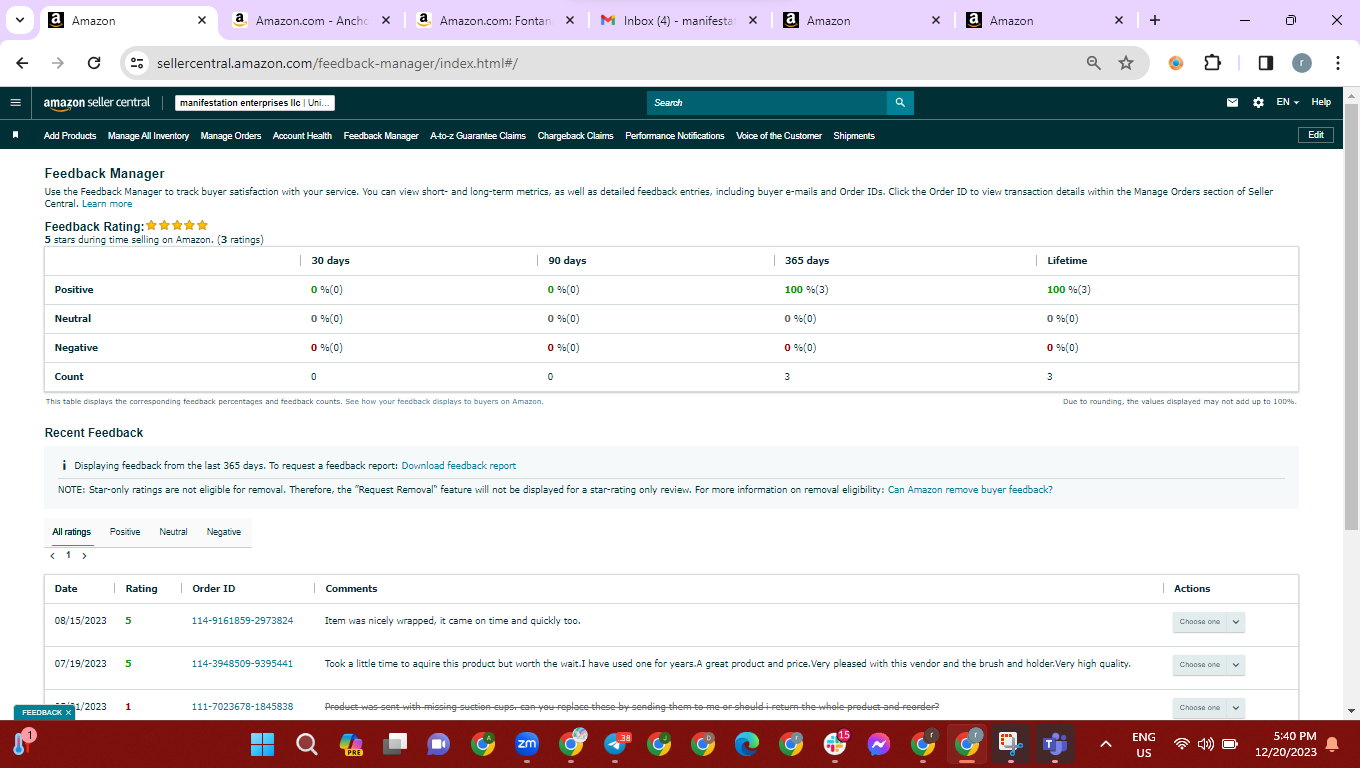Viewport: 1360px width, 768px height.
Task: Open the tab search dropdown in Chrome
Action: click(20, 20)
